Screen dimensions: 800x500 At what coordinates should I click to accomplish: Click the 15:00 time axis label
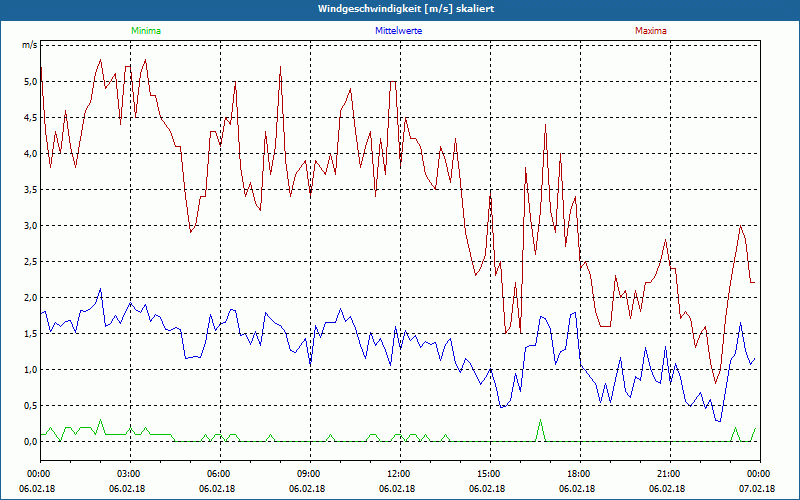click(x=487, y=474)
